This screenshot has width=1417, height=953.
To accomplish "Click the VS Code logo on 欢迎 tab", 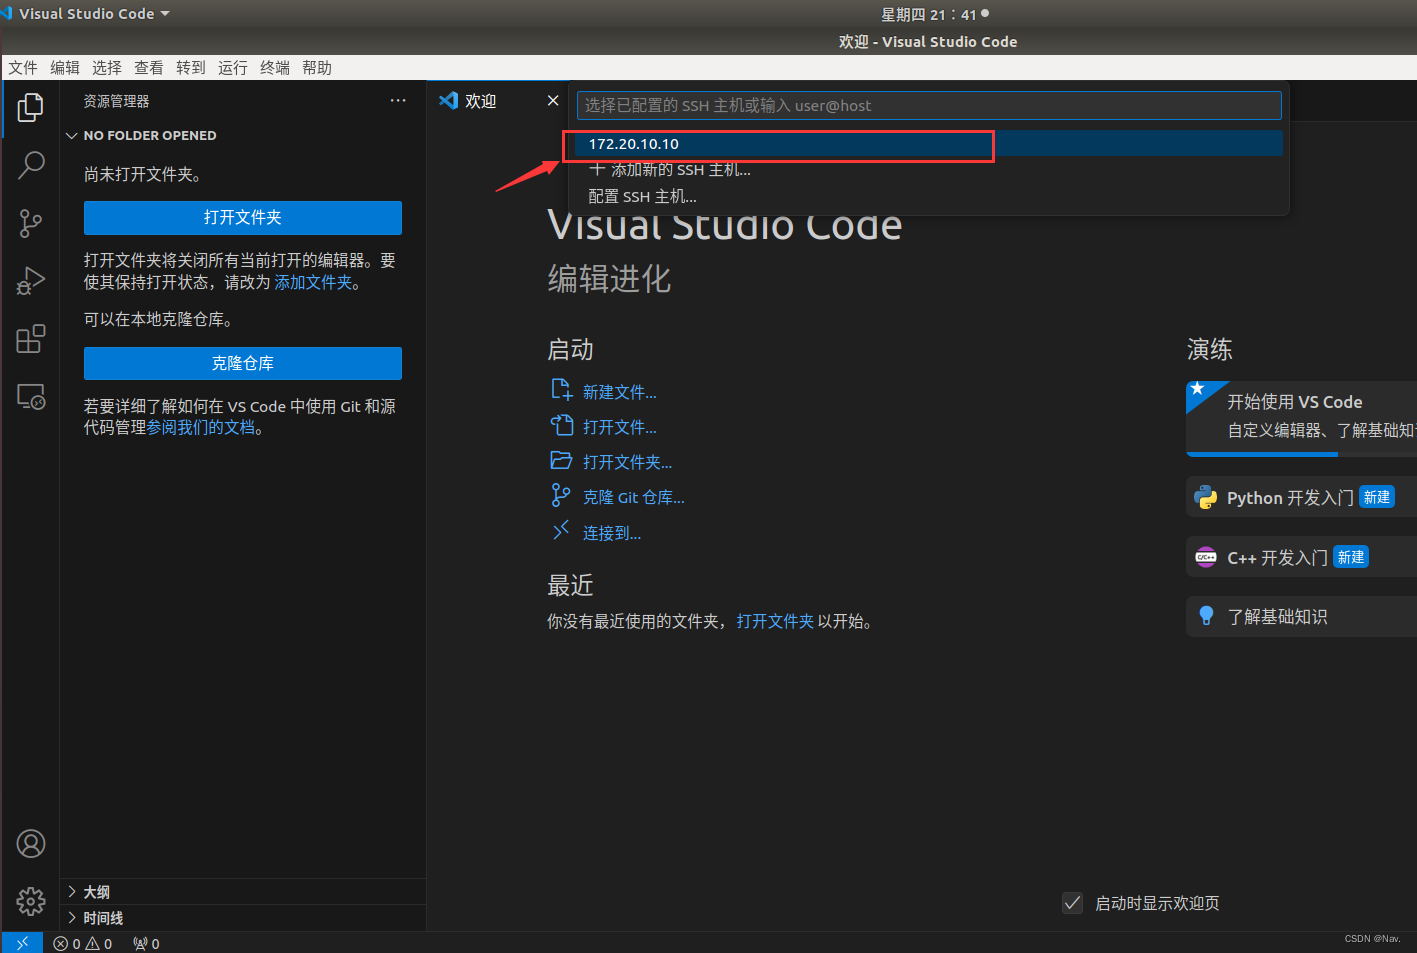I will tap(449, 100).
